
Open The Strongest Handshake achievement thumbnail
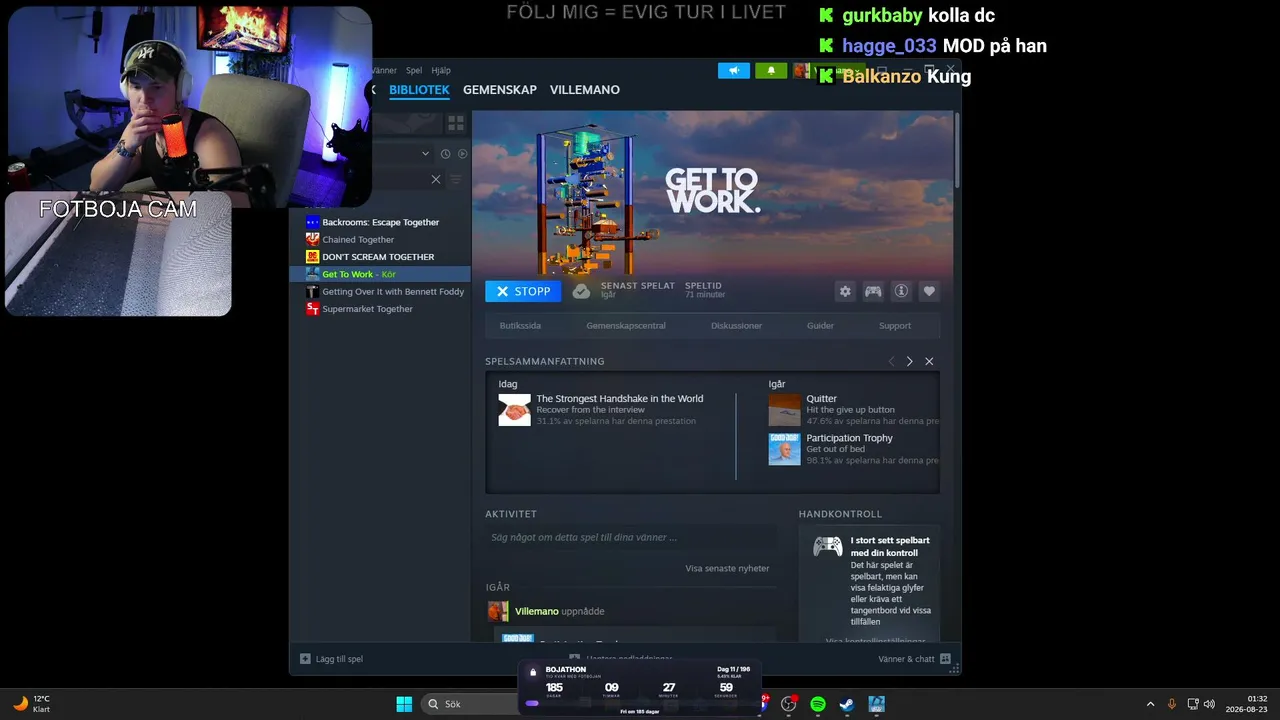tap(515, 410)
